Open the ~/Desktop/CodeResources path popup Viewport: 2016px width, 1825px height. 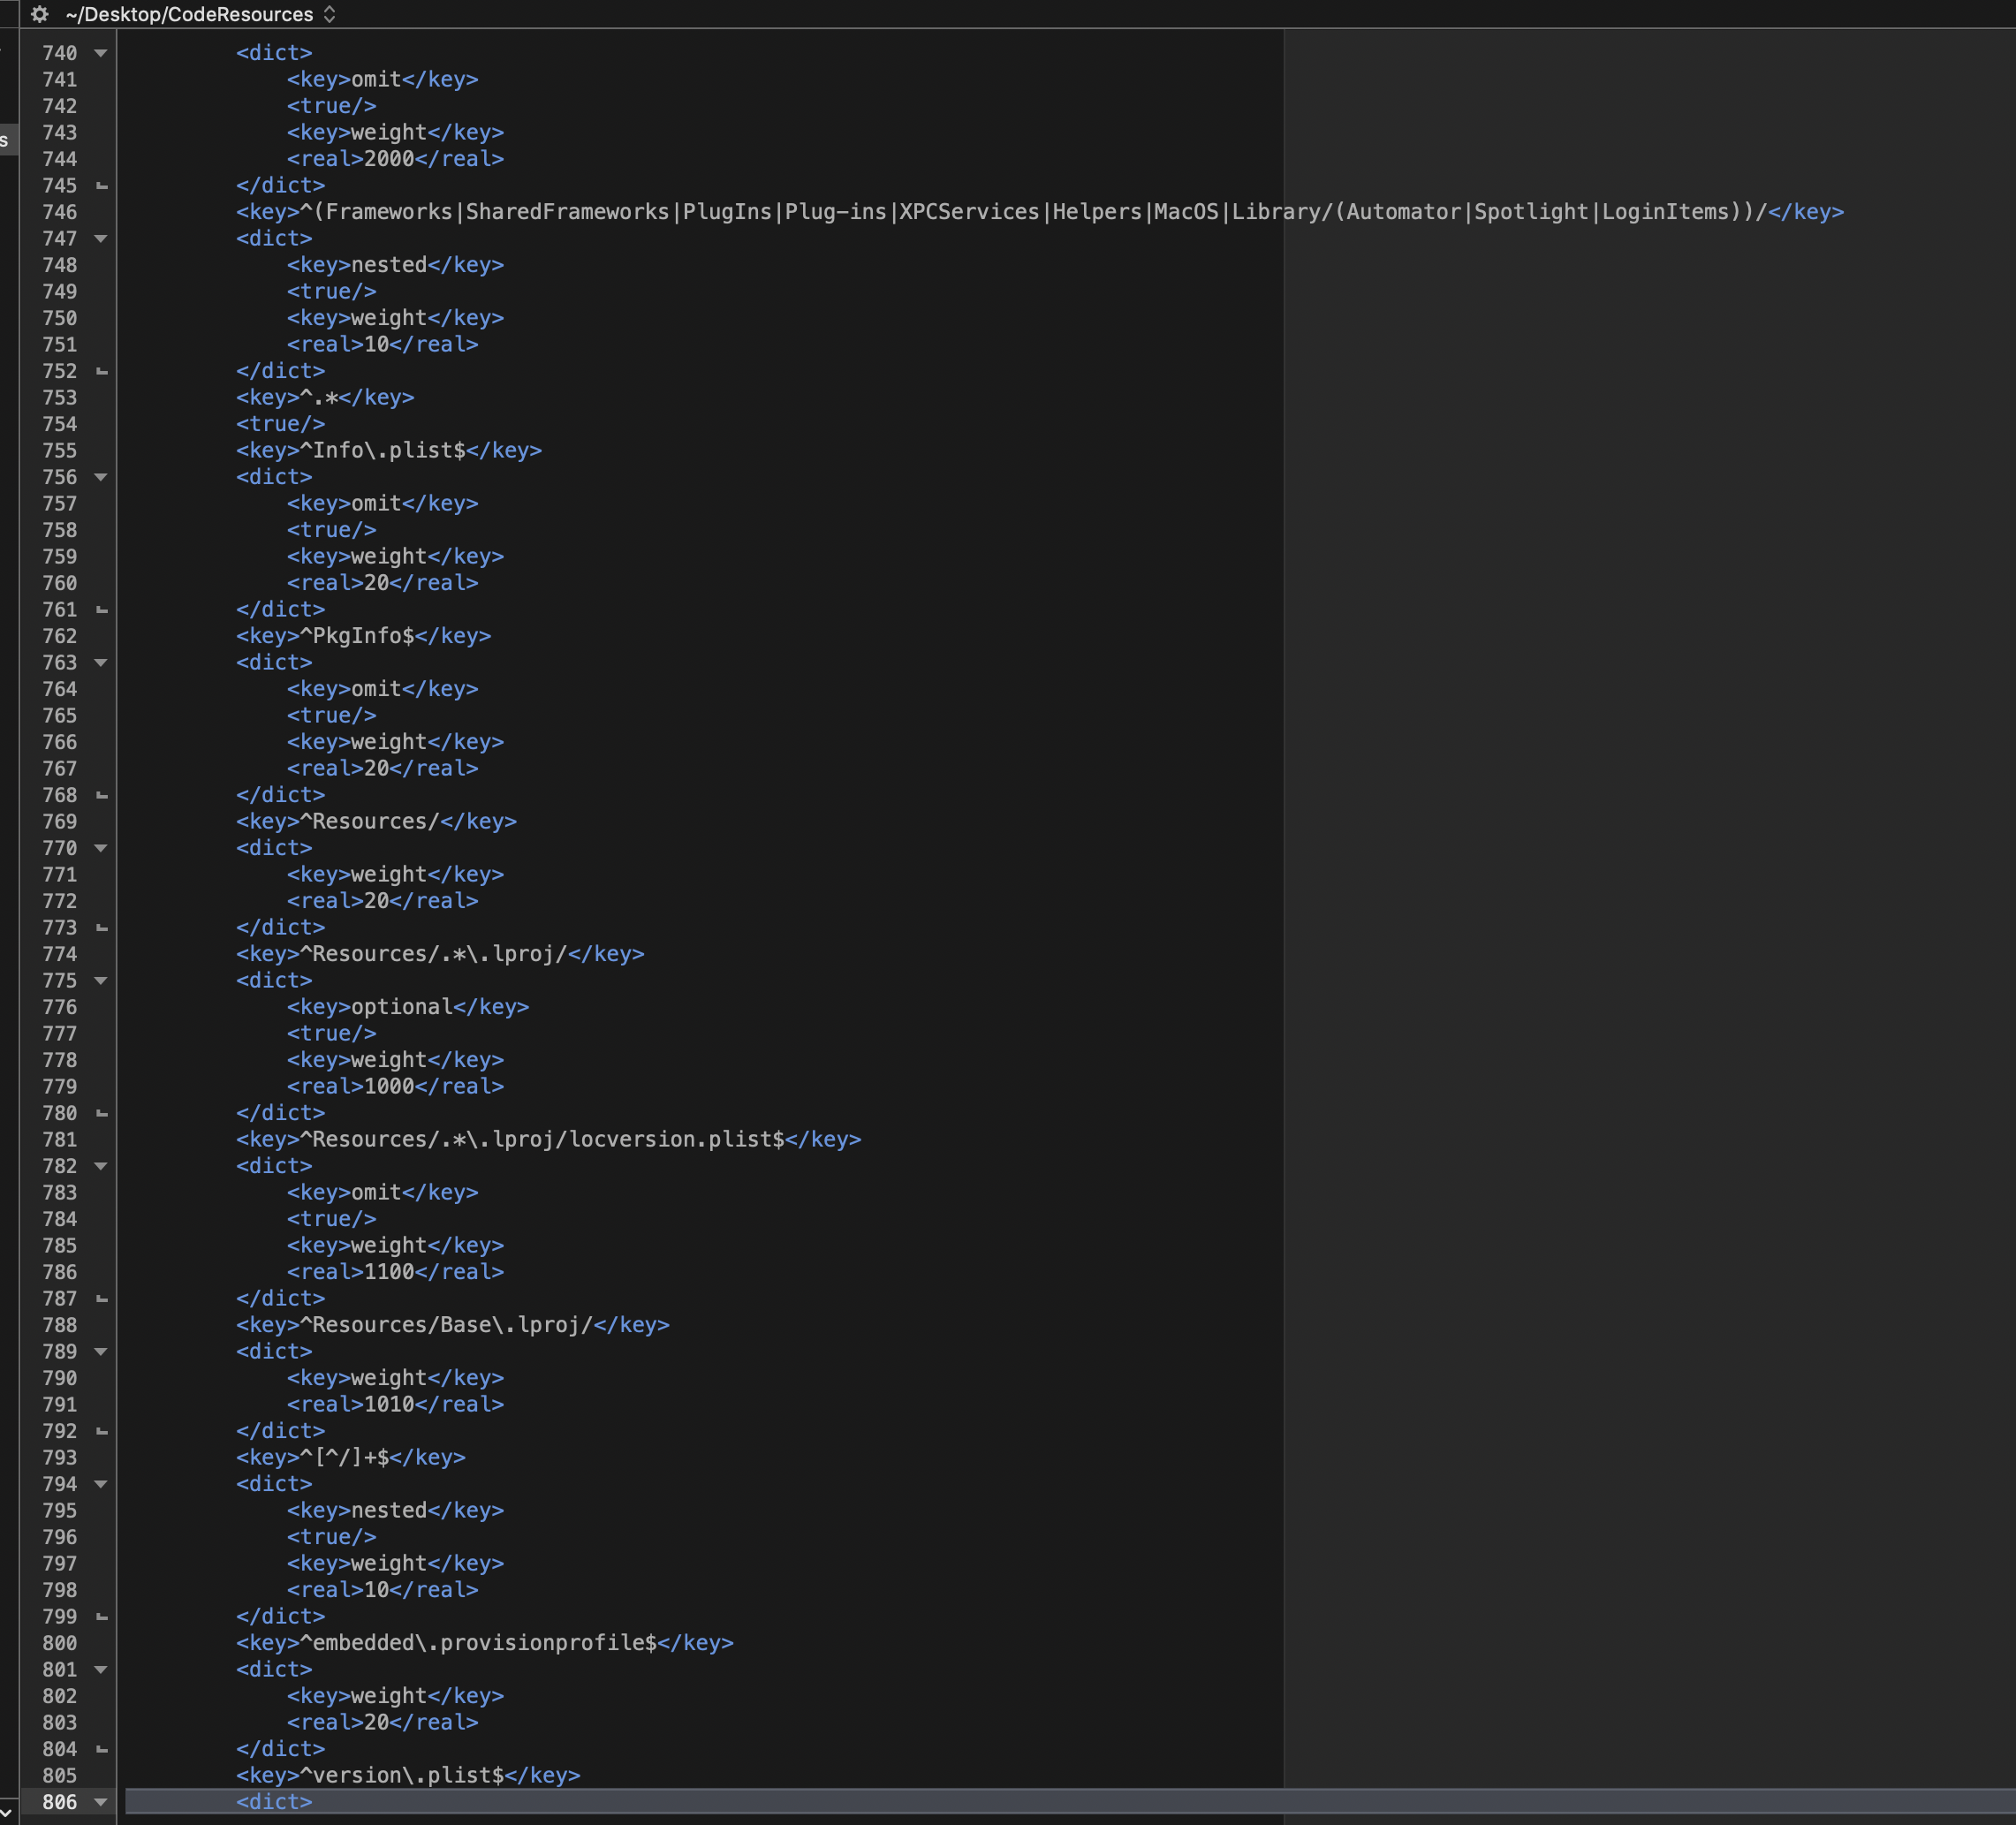200,14
